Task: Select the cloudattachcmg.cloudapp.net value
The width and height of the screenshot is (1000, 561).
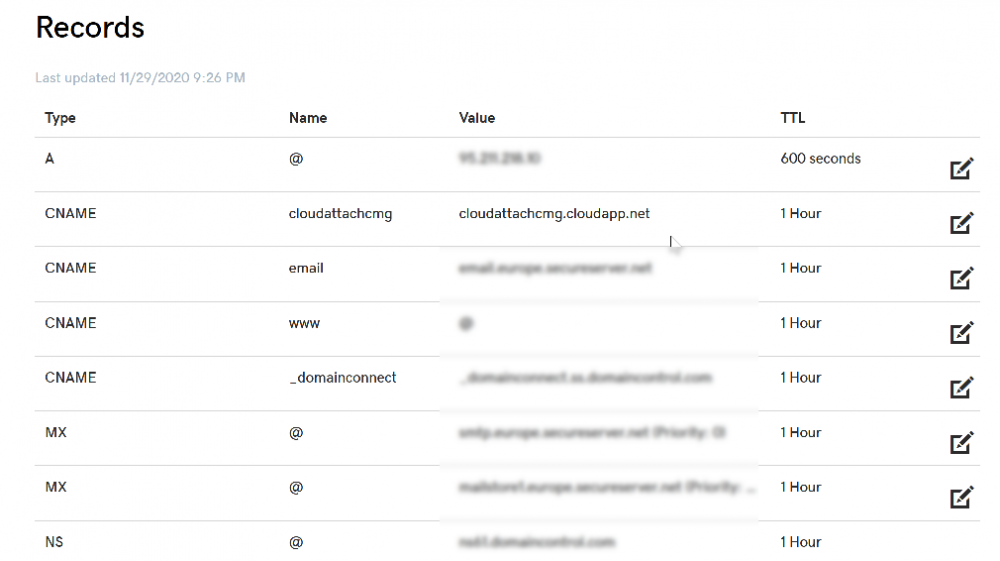Action: click(x=554, y=214)
